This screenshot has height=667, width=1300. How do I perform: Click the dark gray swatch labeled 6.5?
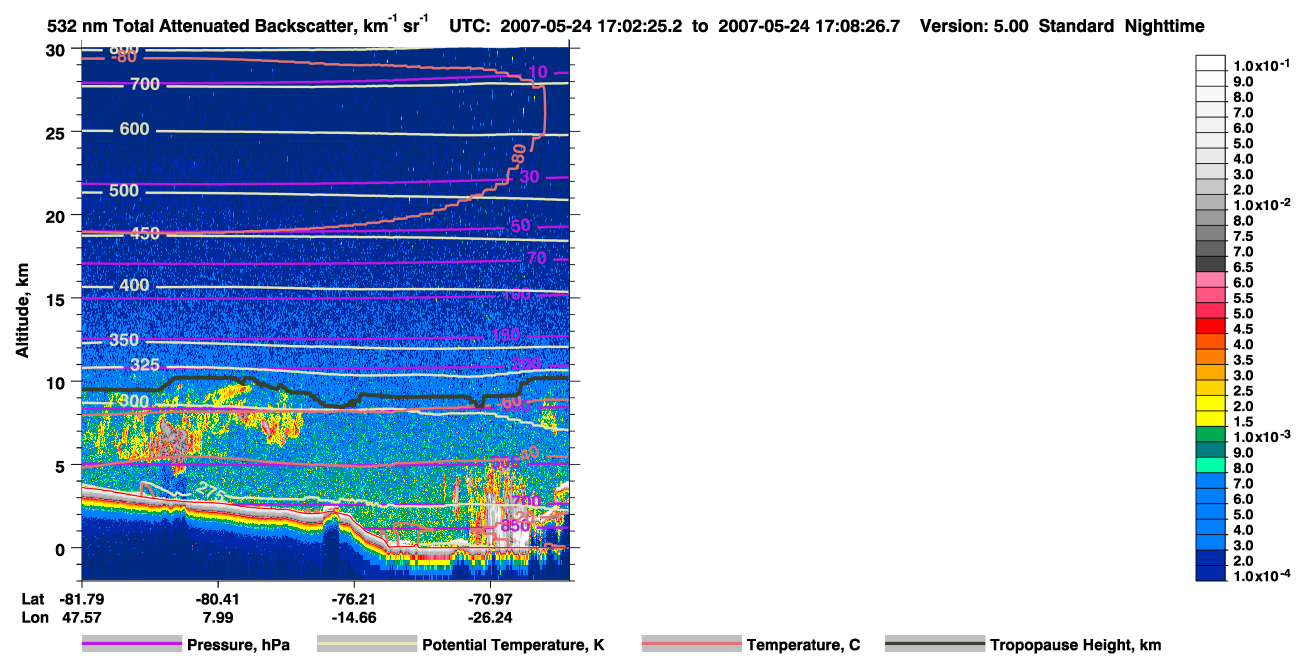(1210, 264)
